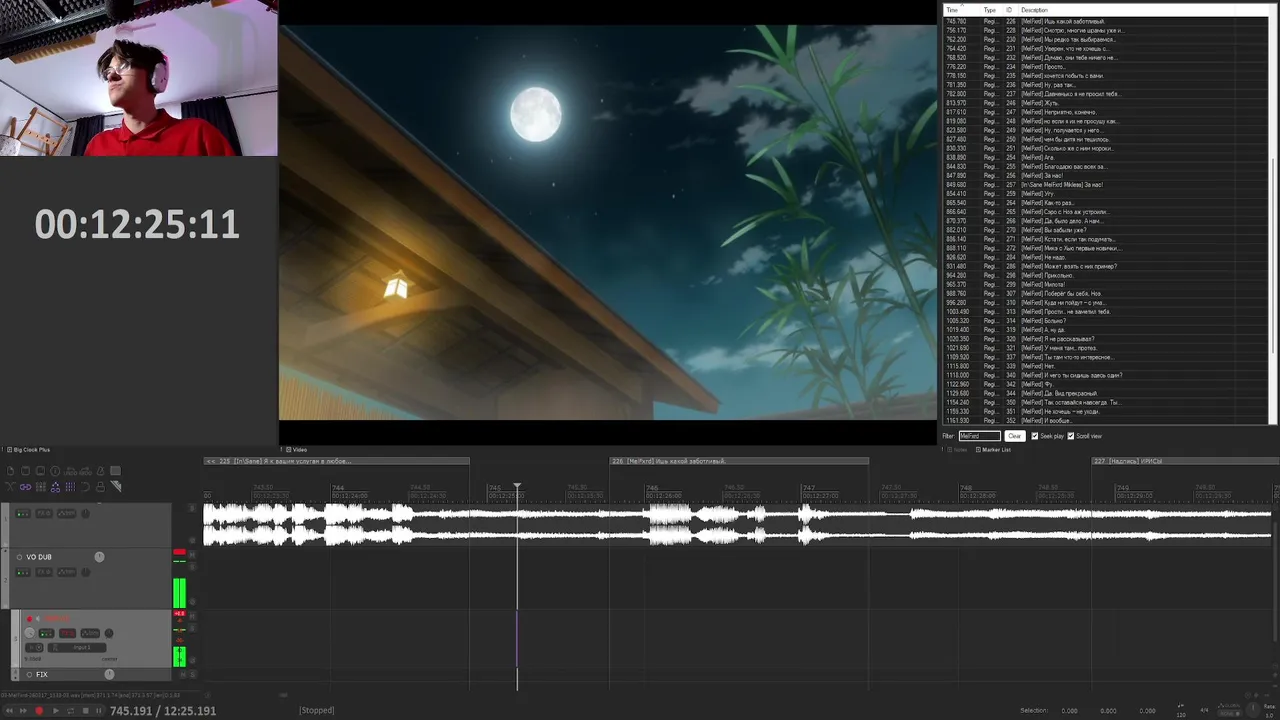This screenshot has width=1280, height=720.
Task: Toggle the Metronome icon
Action: (101, 471)
